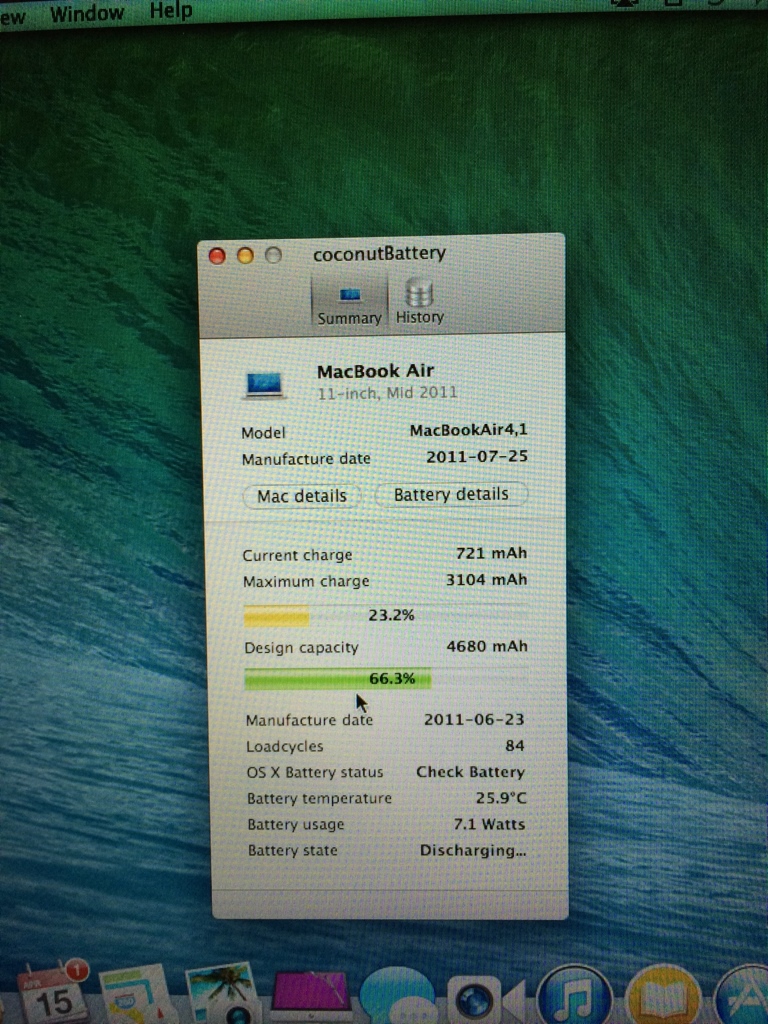Click the 11-inch, Mid 2011 subtitle
This screenshot has height=1024, width=768.
pos(387,393)
